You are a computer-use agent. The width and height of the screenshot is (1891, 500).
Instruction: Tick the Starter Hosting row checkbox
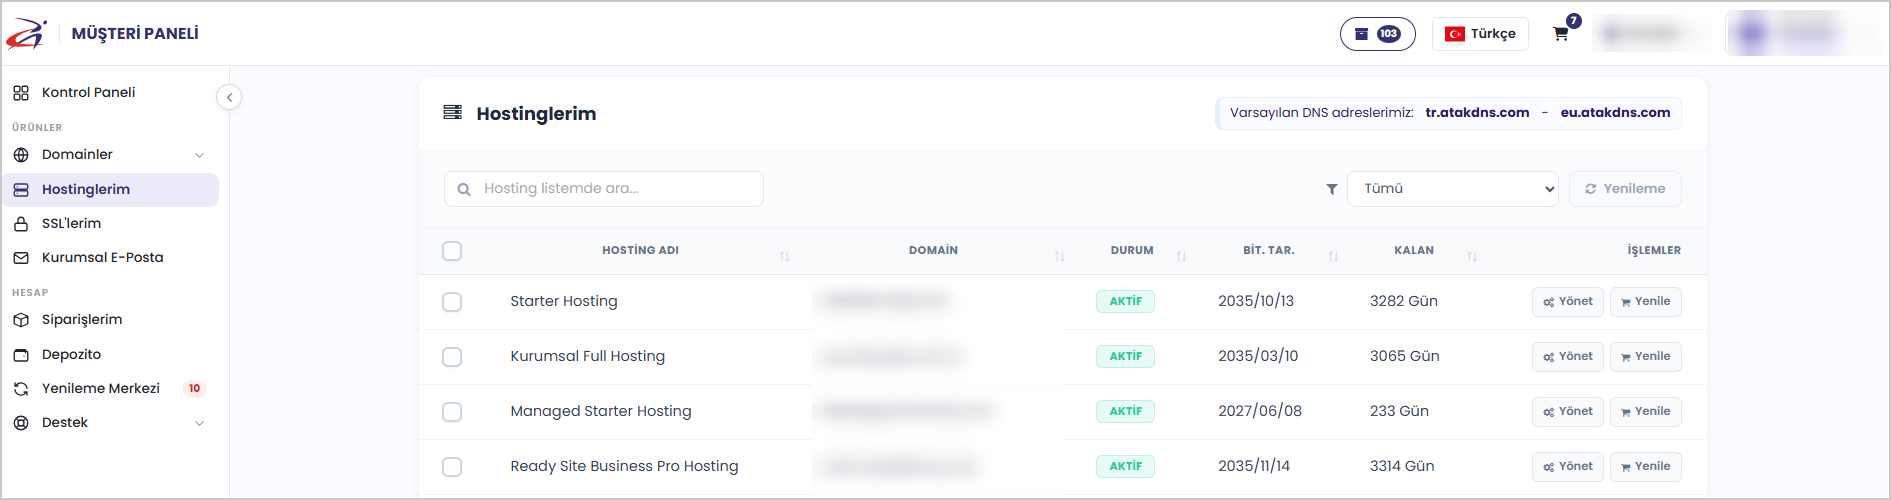click(x=452, y=302)
